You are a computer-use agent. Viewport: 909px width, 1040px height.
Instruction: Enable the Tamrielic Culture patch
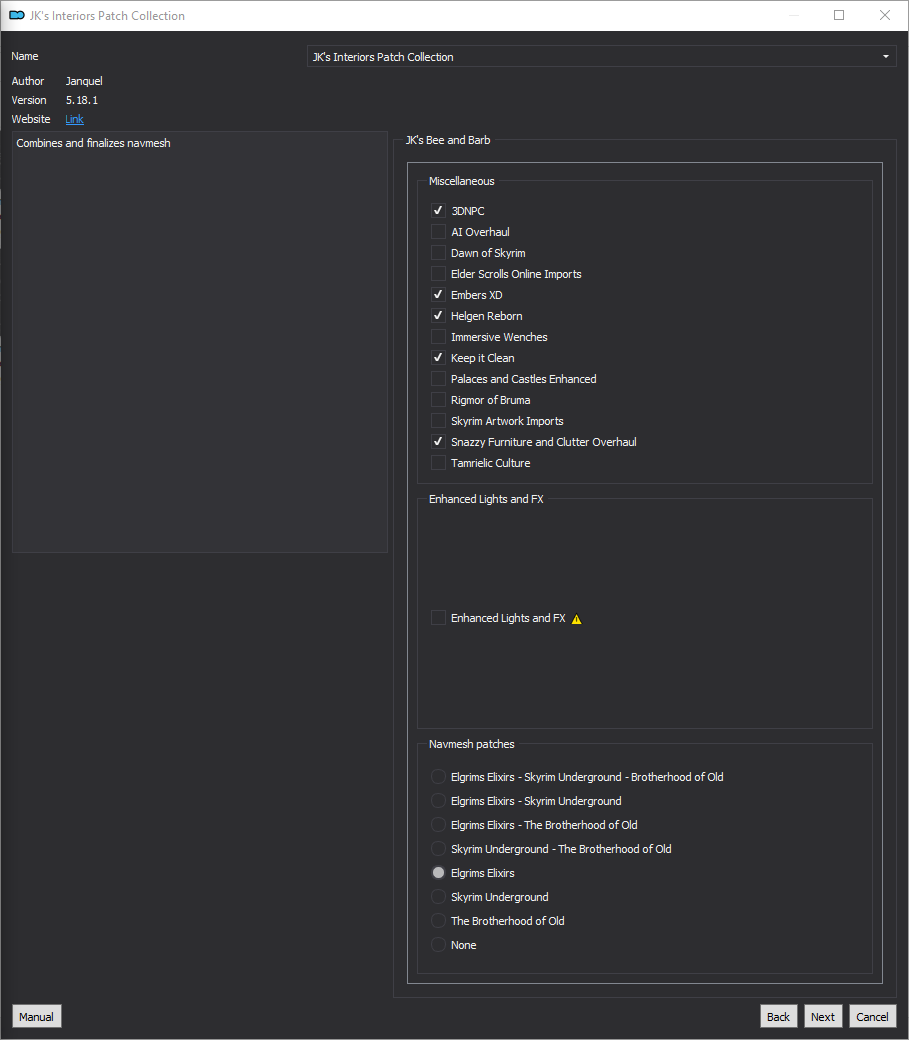438,463
